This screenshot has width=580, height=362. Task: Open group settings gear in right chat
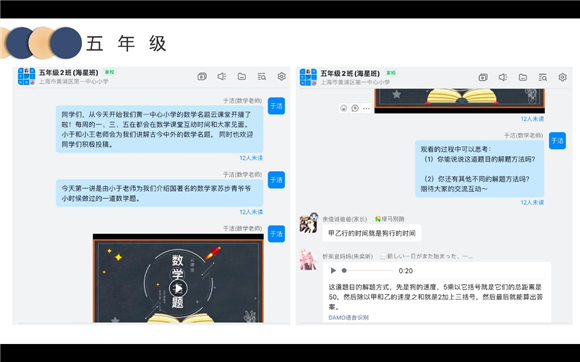tap(563, 77)
